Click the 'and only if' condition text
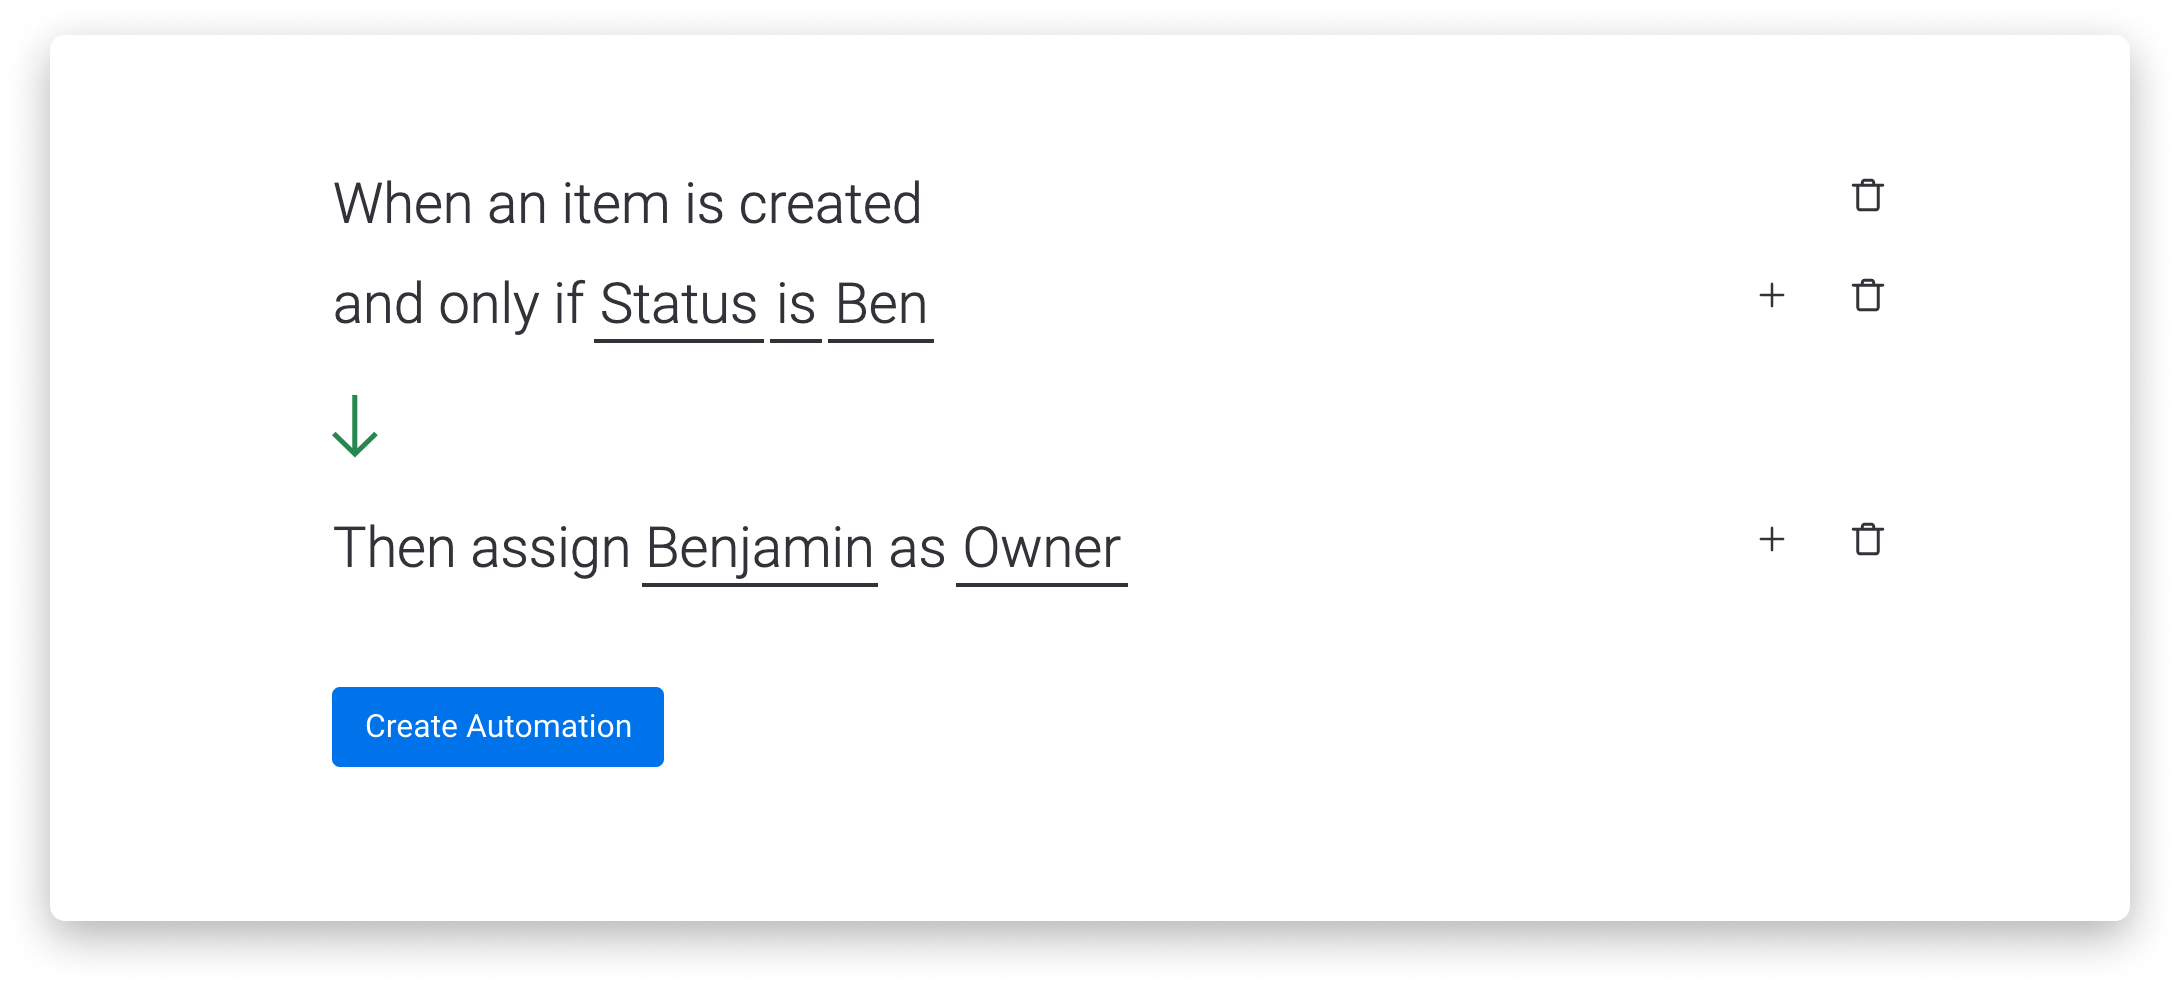The width and height of the screenshot is (2180, 986). 458,305
